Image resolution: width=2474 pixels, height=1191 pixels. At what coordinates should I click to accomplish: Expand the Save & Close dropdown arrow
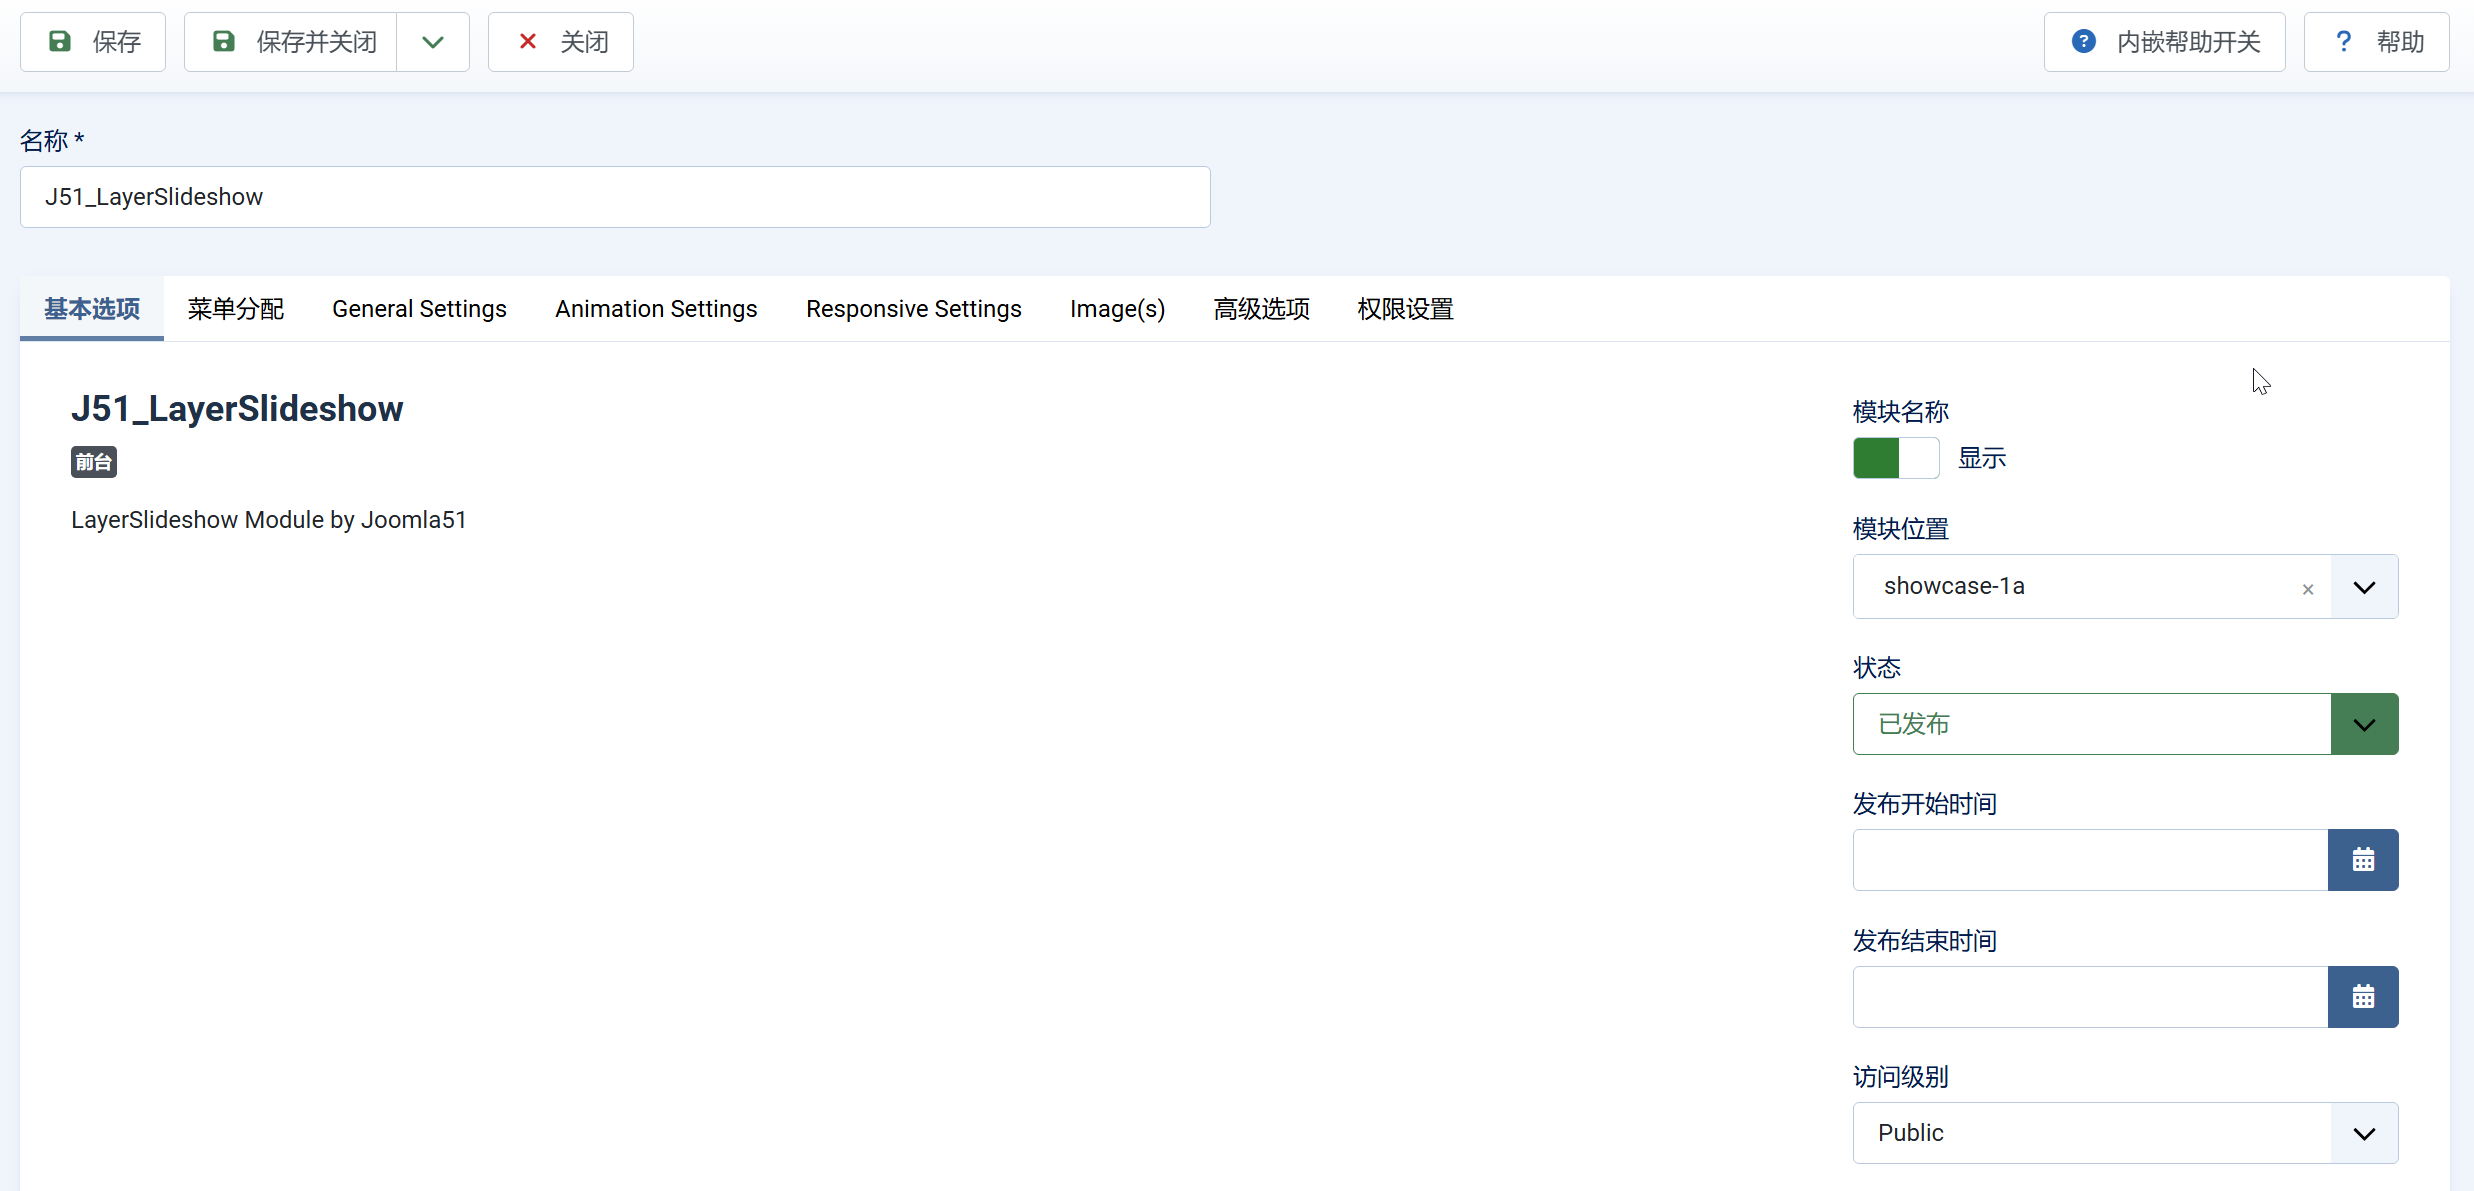pyautogui.click(x=433, y=42)
